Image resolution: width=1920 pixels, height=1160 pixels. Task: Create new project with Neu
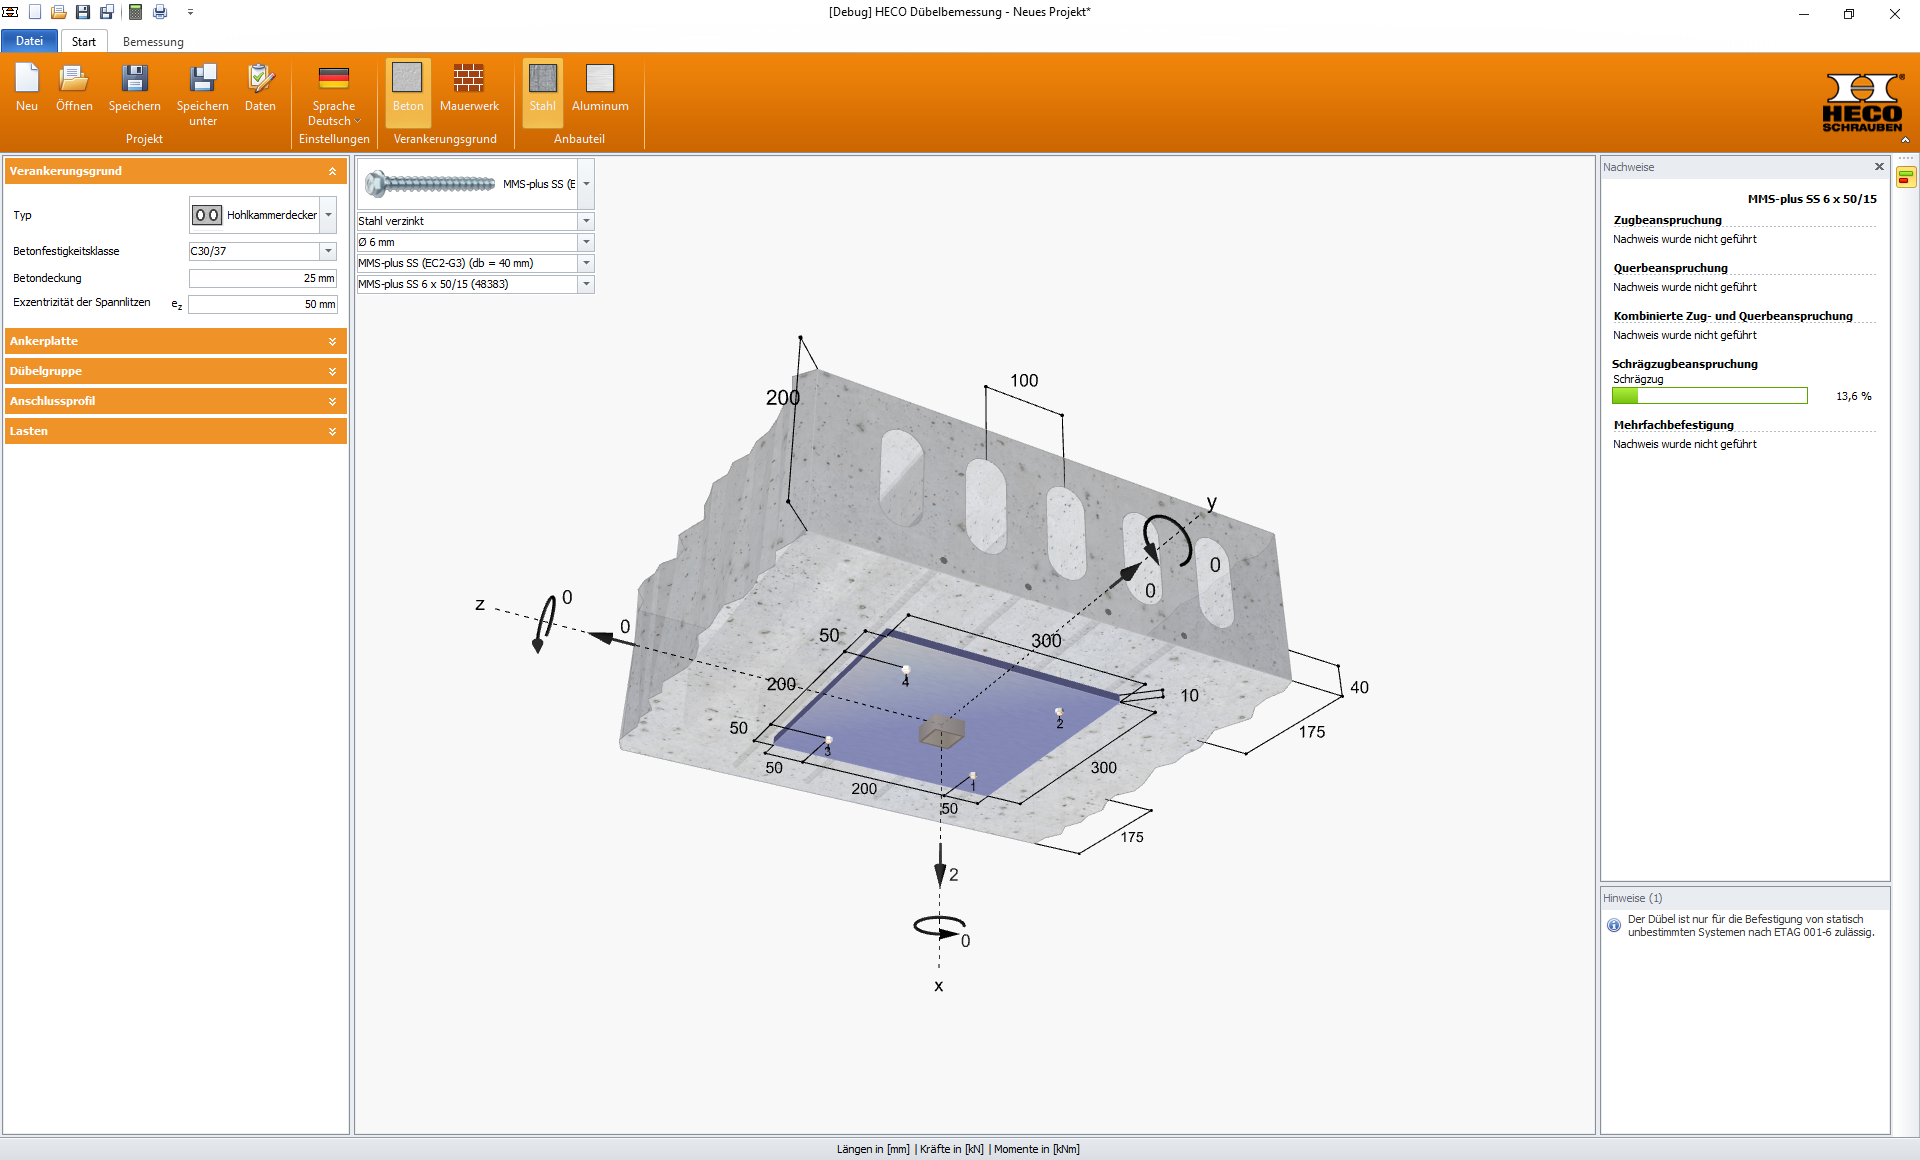(x=27, y=88)
